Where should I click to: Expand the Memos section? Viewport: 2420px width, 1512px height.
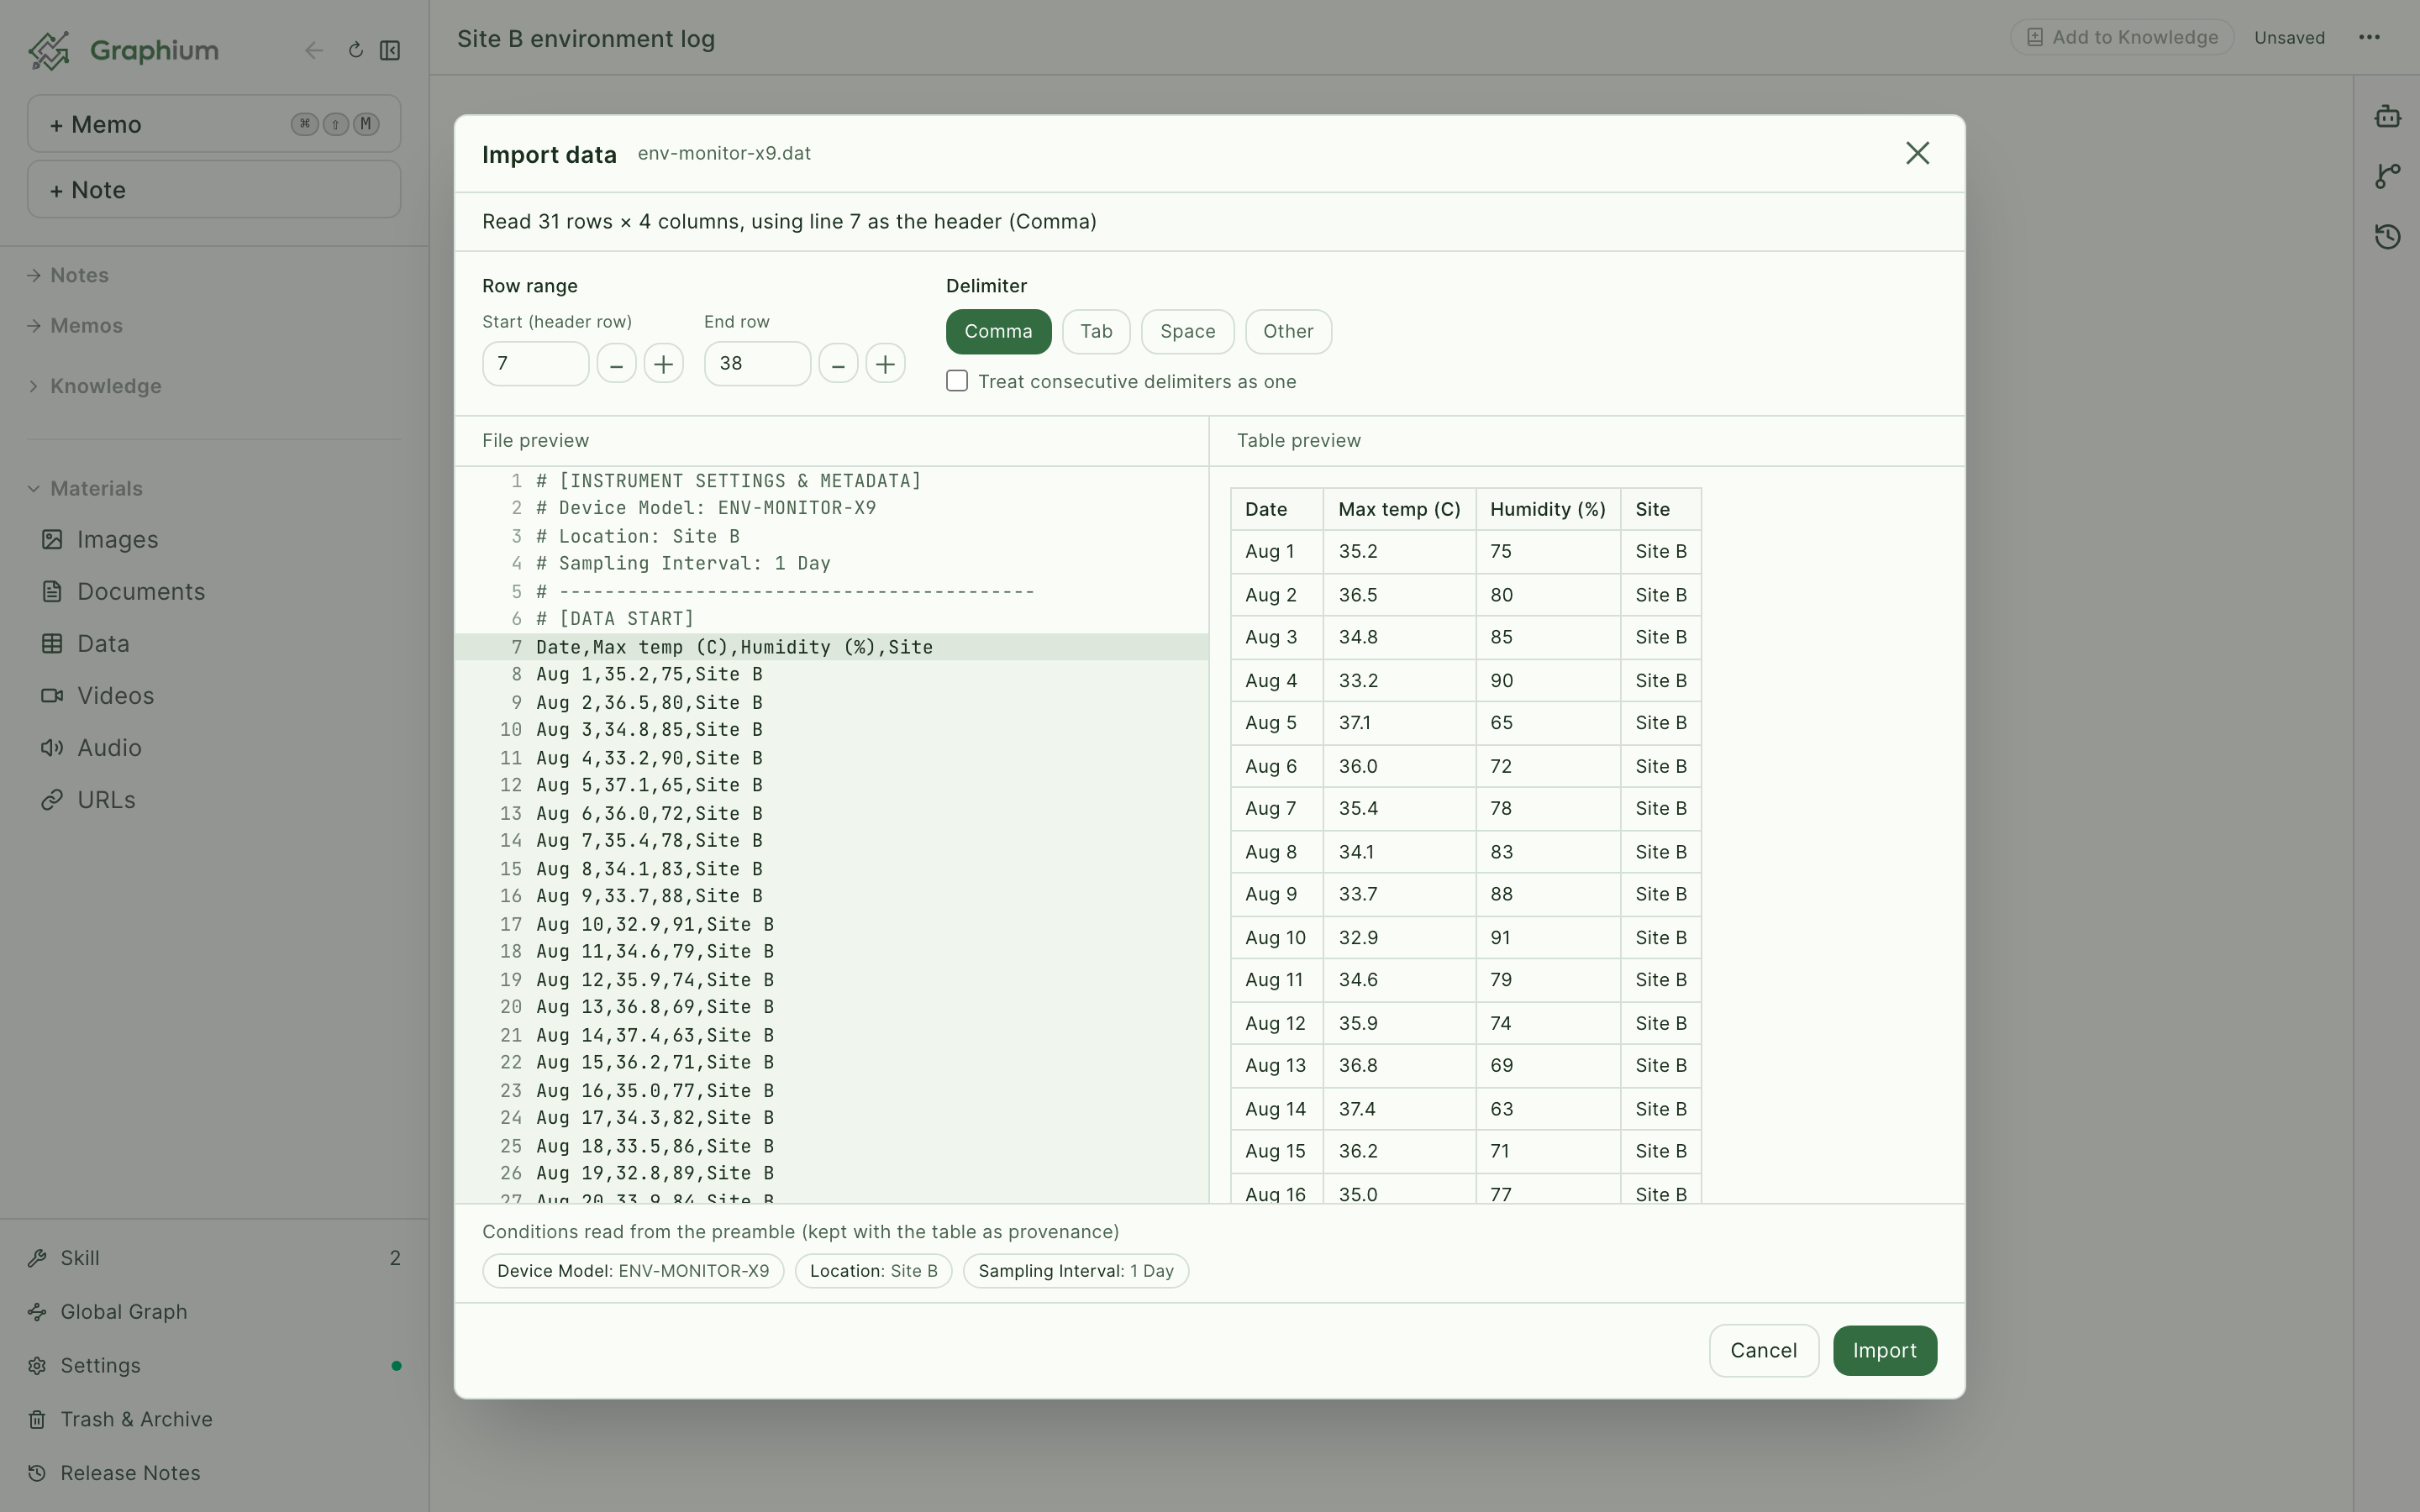click(x=75, y=326)
